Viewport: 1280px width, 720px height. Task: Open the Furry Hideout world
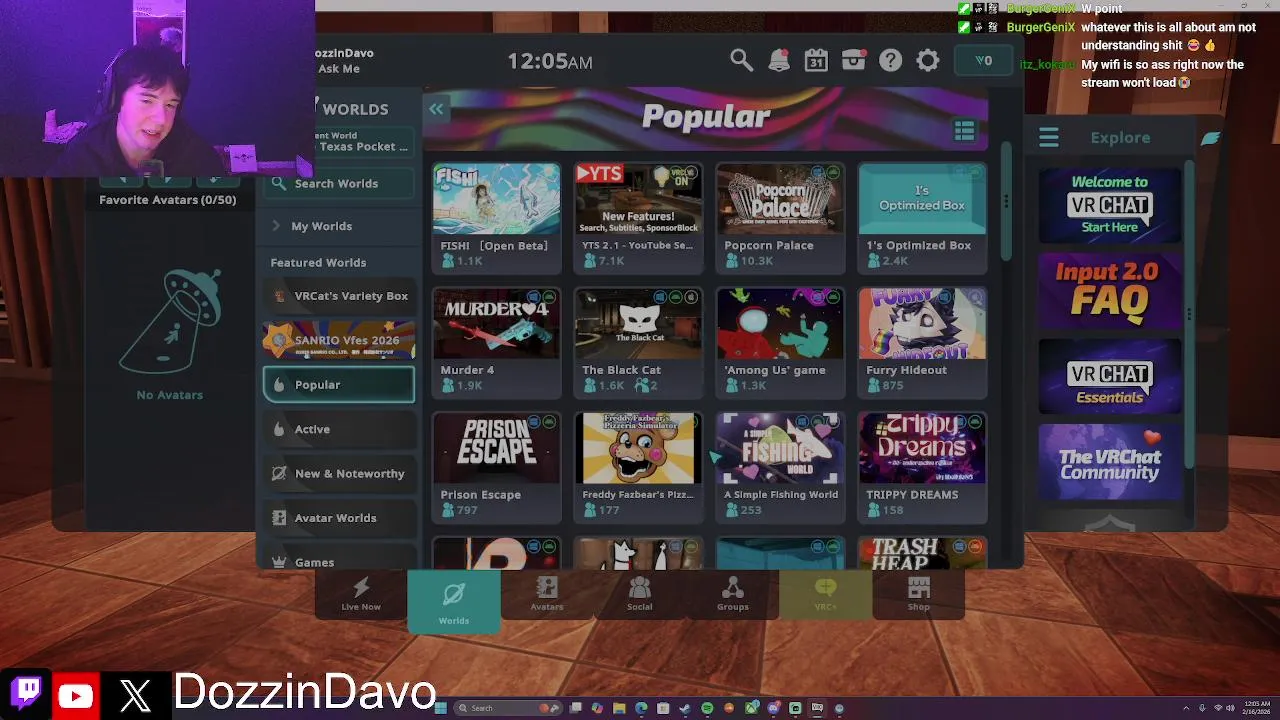pyautogui.click(x=922, y=342)
